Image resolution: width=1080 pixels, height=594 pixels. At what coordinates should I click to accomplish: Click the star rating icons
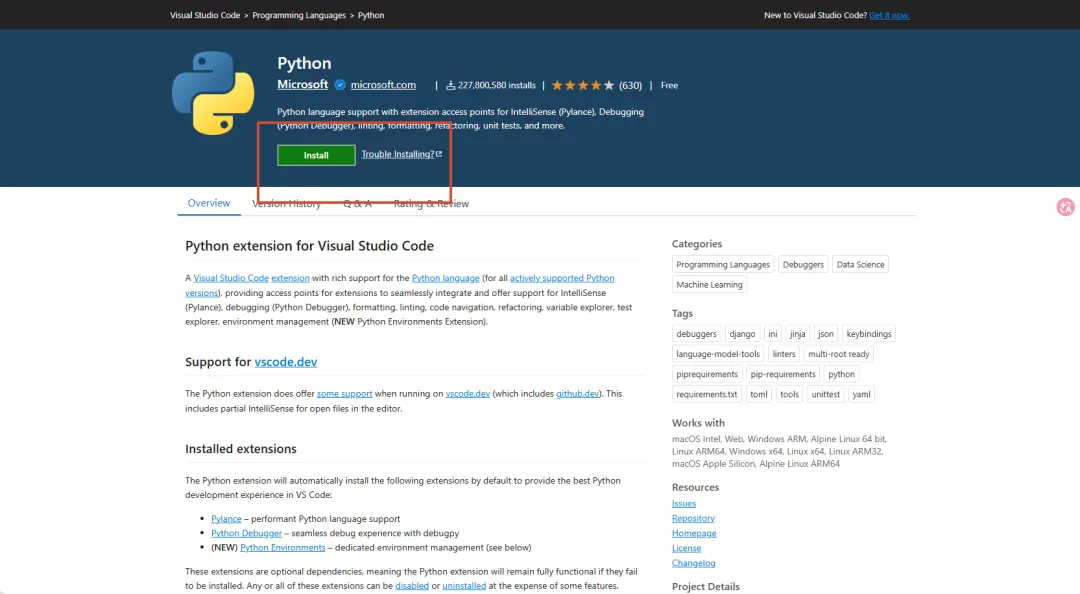click(x=583, y=85)
